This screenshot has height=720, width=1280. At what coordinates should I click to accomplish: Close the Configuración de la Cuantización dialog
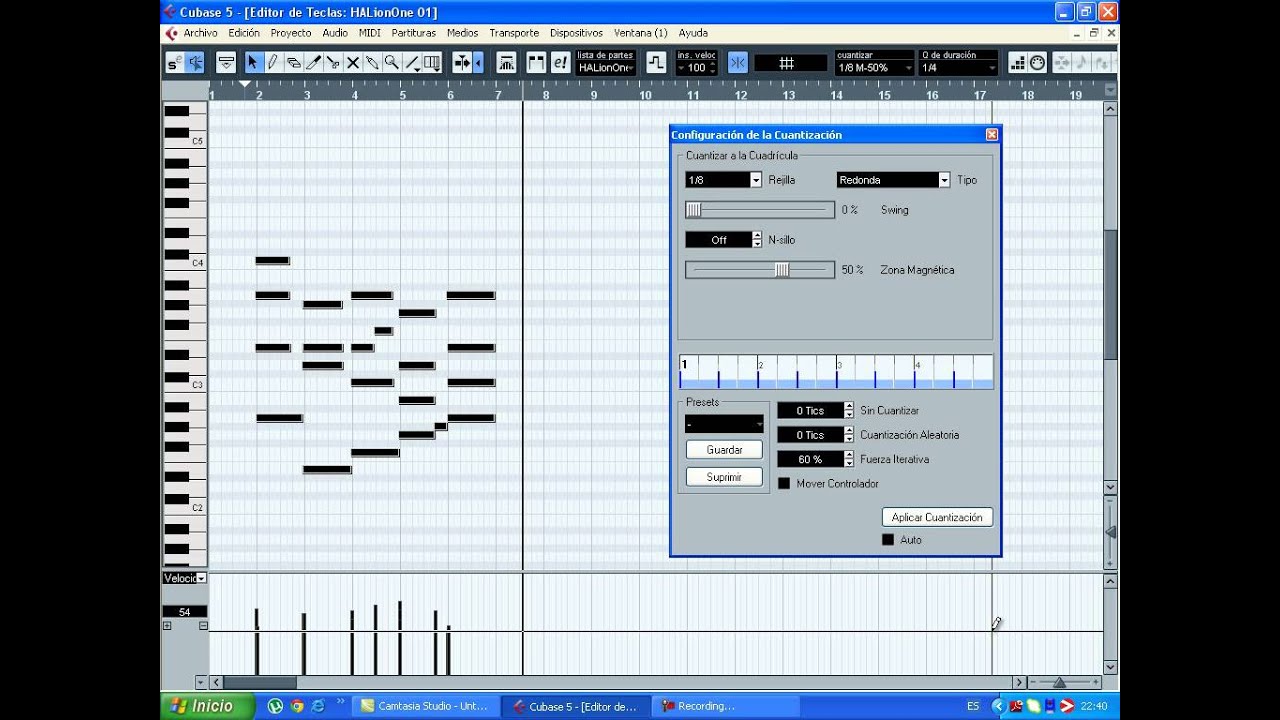click(992, 134)
